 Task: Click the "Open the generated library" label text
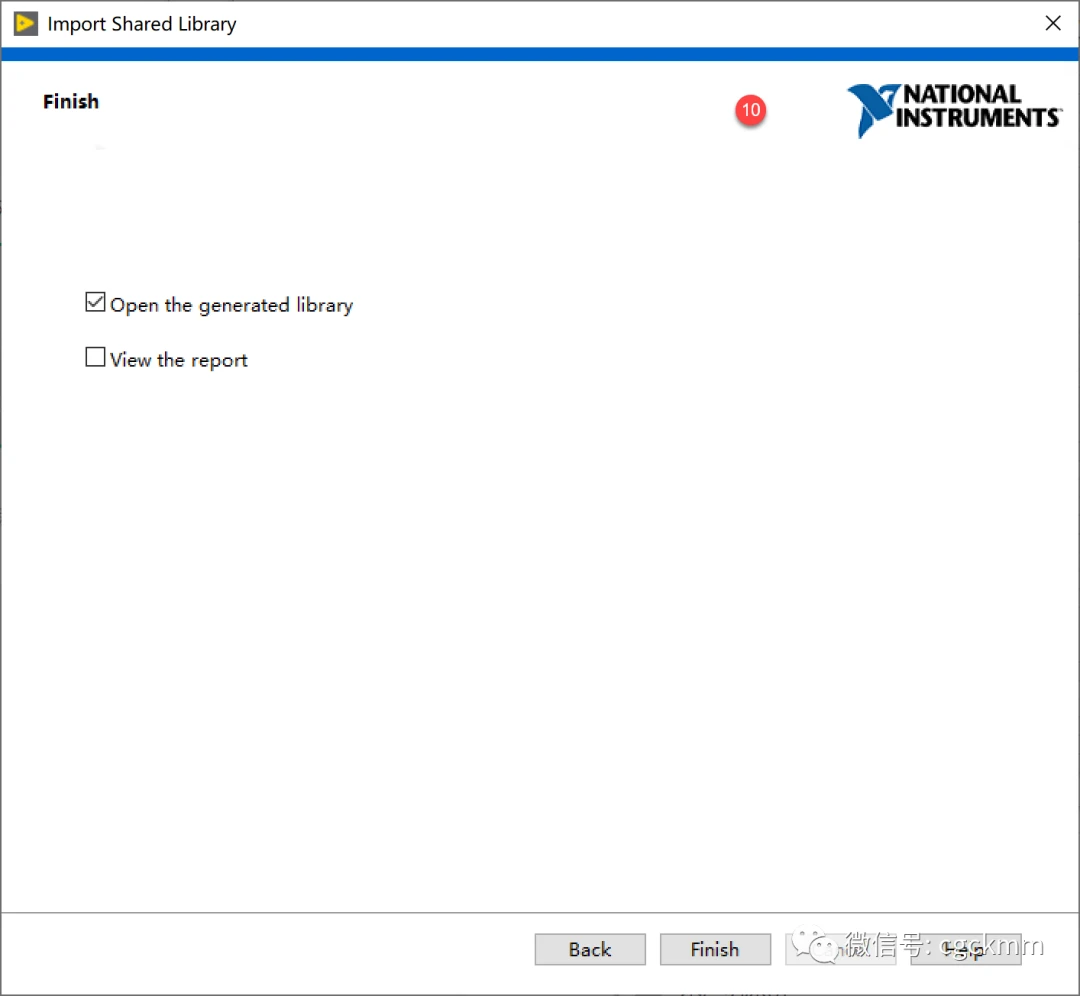tap(231, 305)
